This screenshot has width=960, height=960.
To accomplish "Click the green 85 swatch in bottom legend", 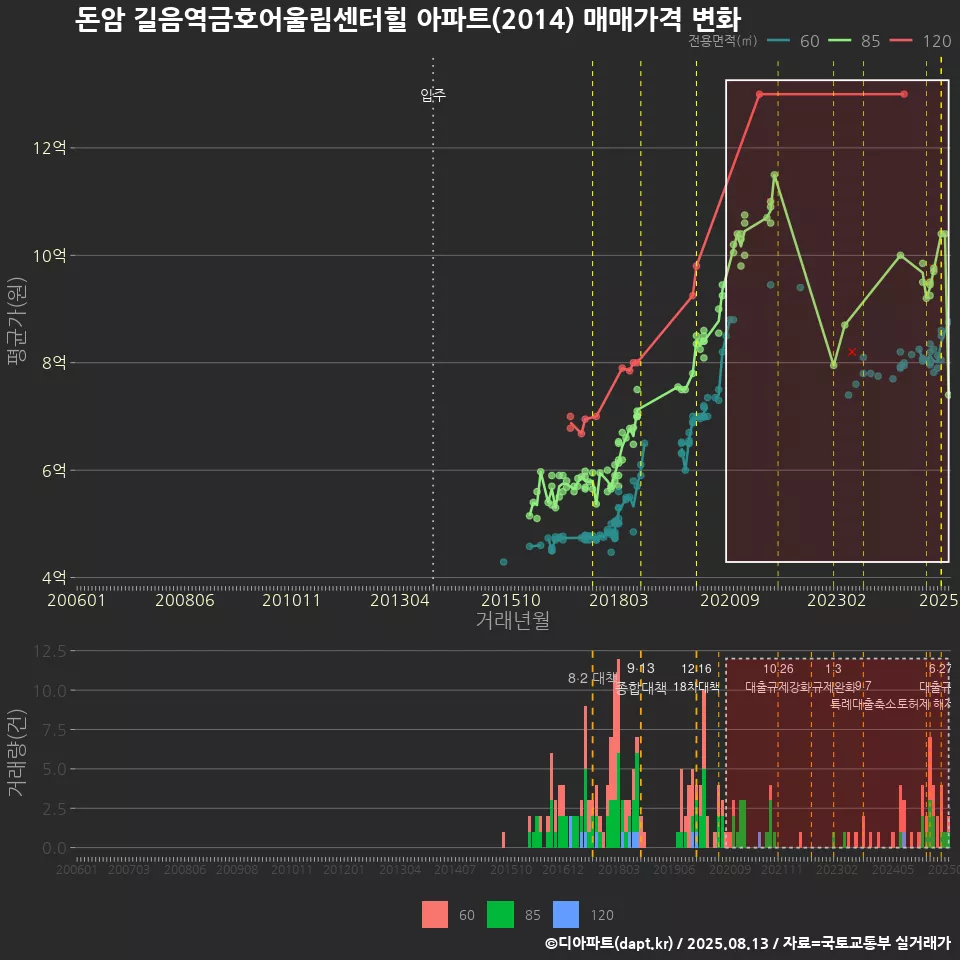I will point(500,915).
